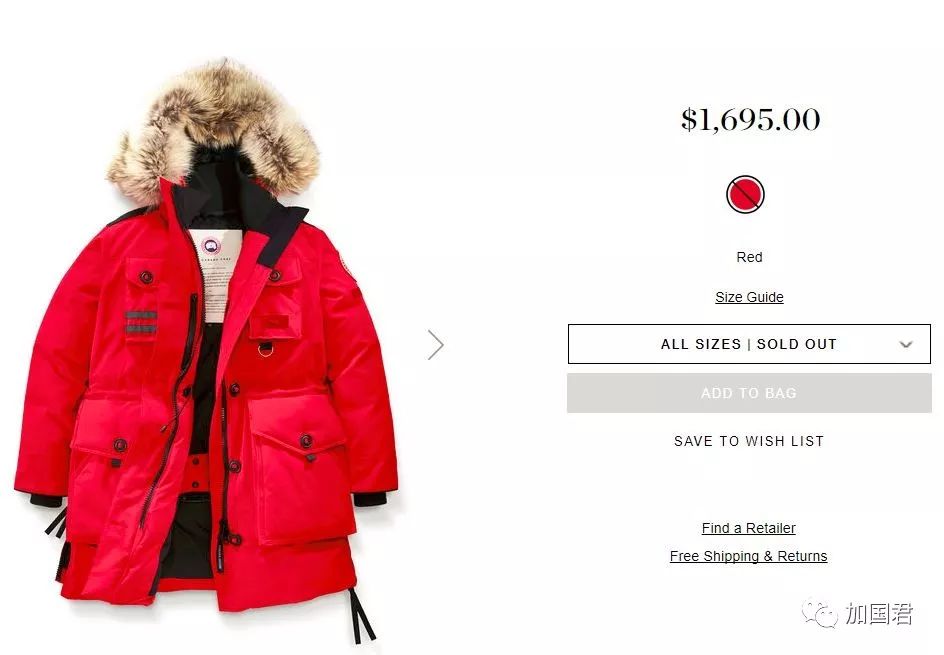
Task: Open Free Shipping & Returns link
Action: (748, 556)
